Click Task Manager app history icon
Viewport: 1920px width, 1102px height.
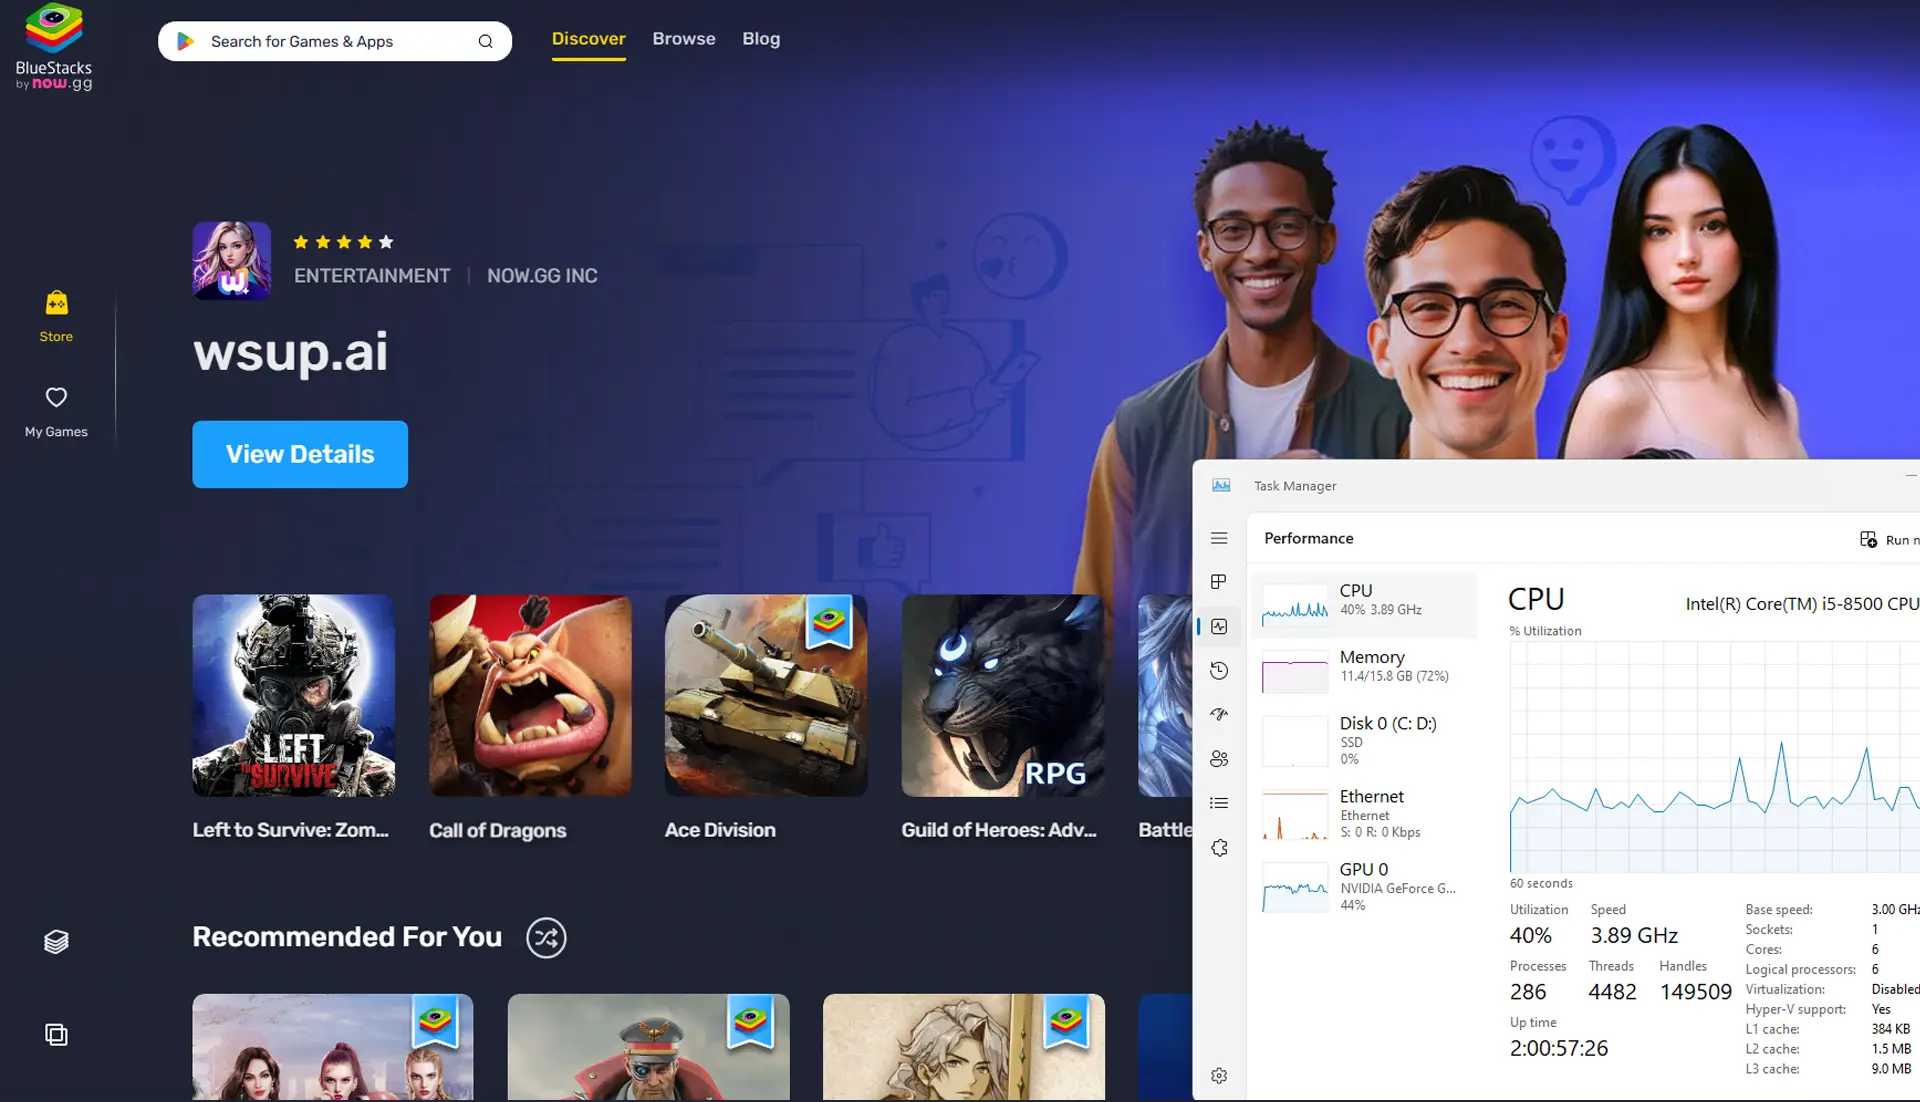click(x=1218, y=670)
